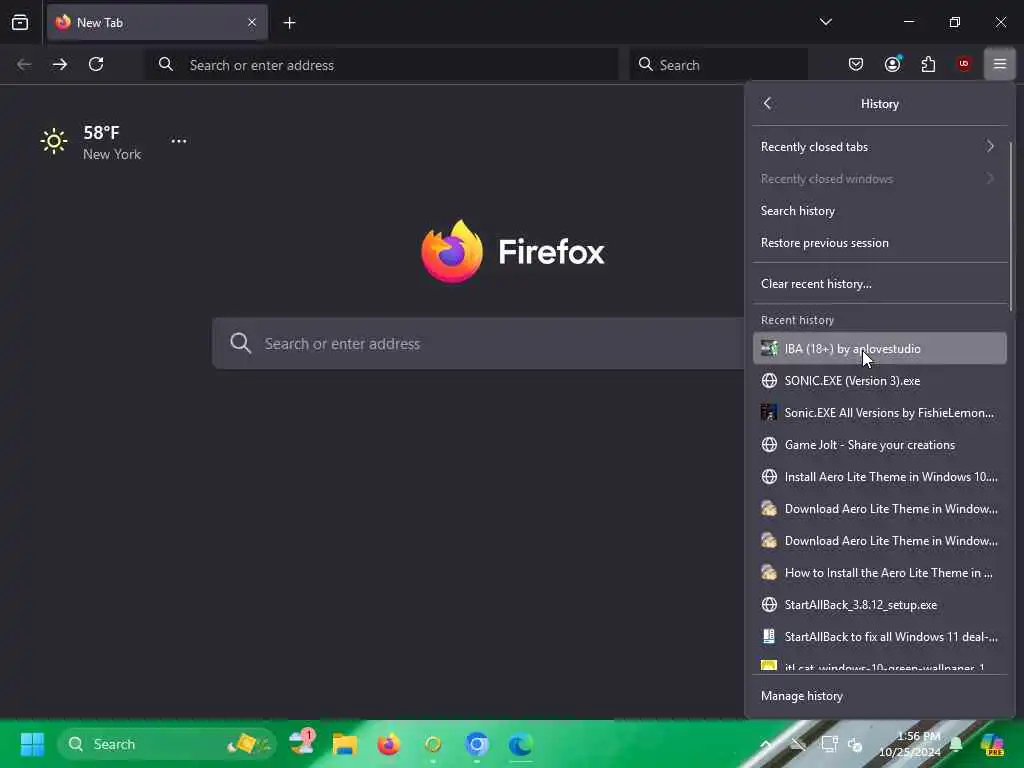Choose Clear recent history...
This screenshot has height=768, width=1024.
(879, 283)
